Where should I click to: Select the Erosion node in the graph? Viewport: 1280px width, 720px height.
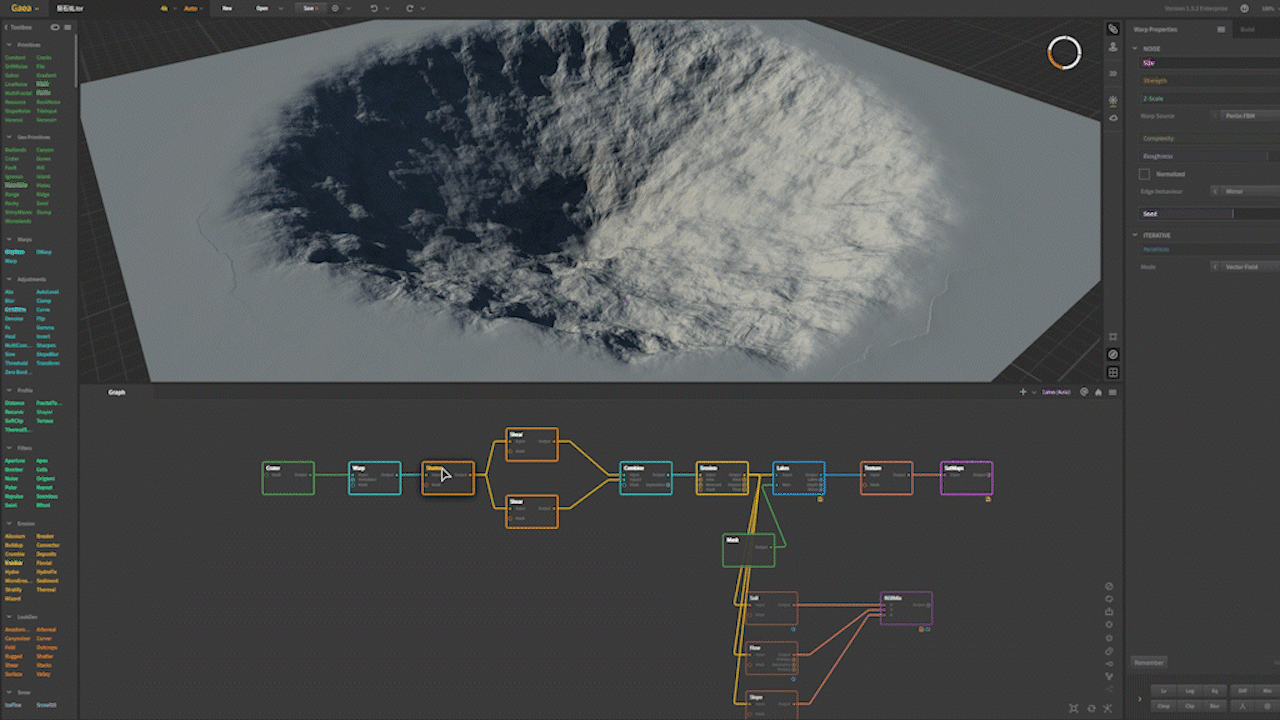(x=722, y=478)
